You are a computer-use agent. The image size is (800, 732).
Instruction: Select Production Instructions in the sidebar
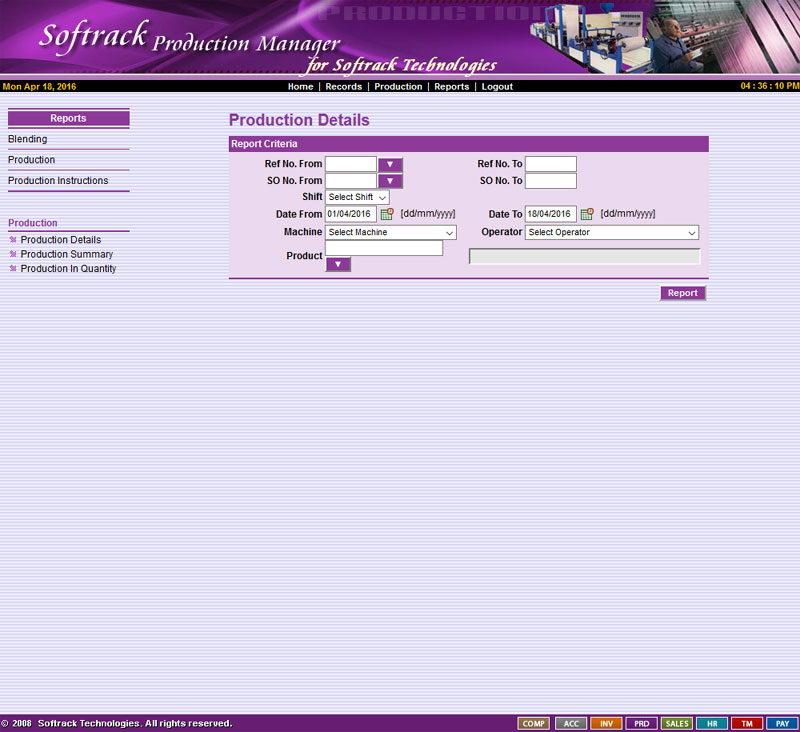coord(58,181)
